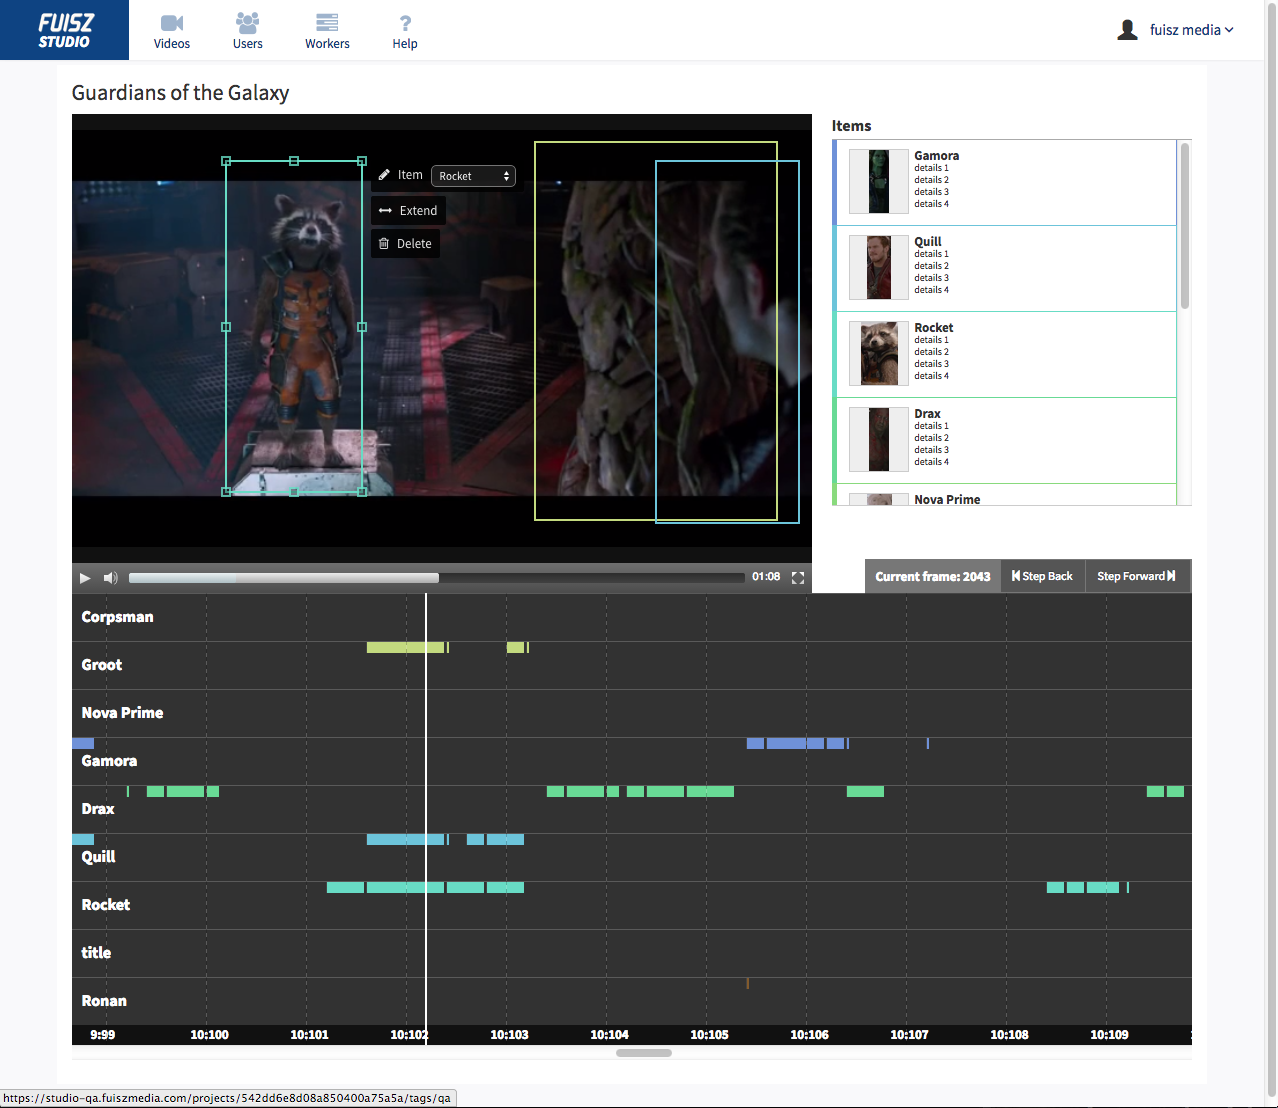
Task: Click the video progress seek bar
Action: [436, 578]
